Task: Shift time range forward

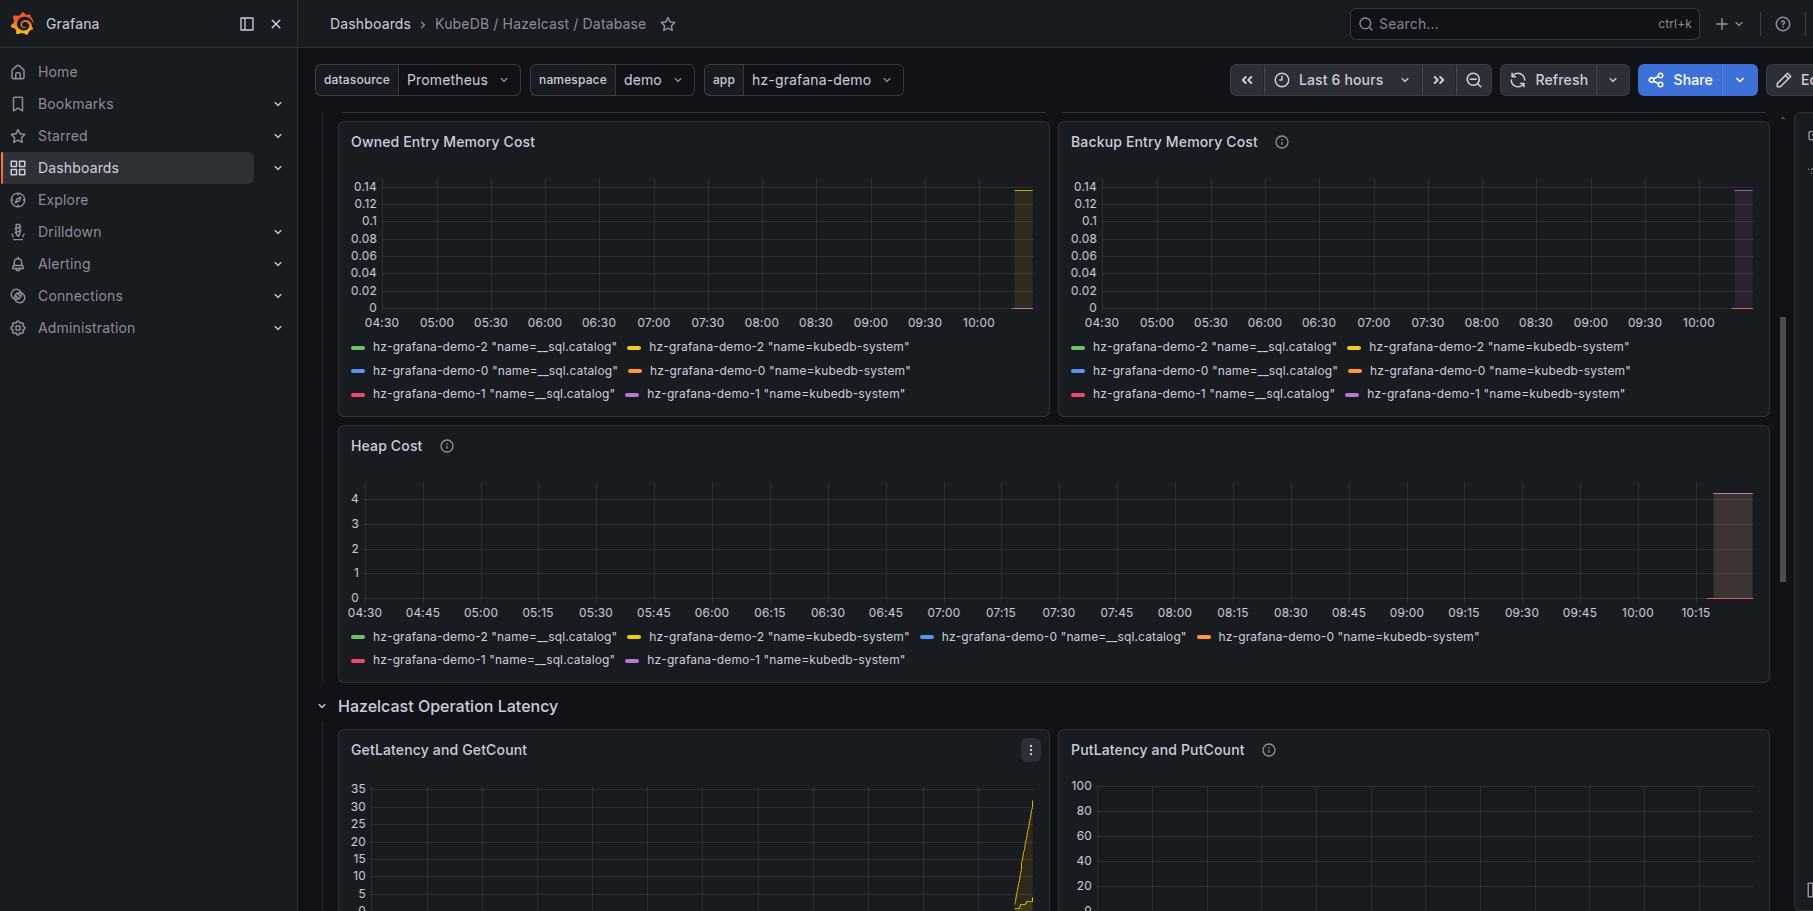Action: [x=1438, y=80]
